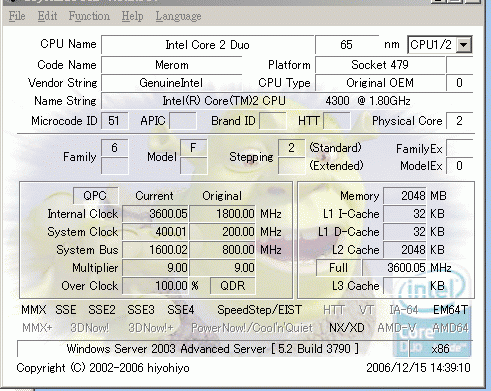Select the CPU1/2 combo box
This screenshot has height=391, width=491.
pos(440,45)
